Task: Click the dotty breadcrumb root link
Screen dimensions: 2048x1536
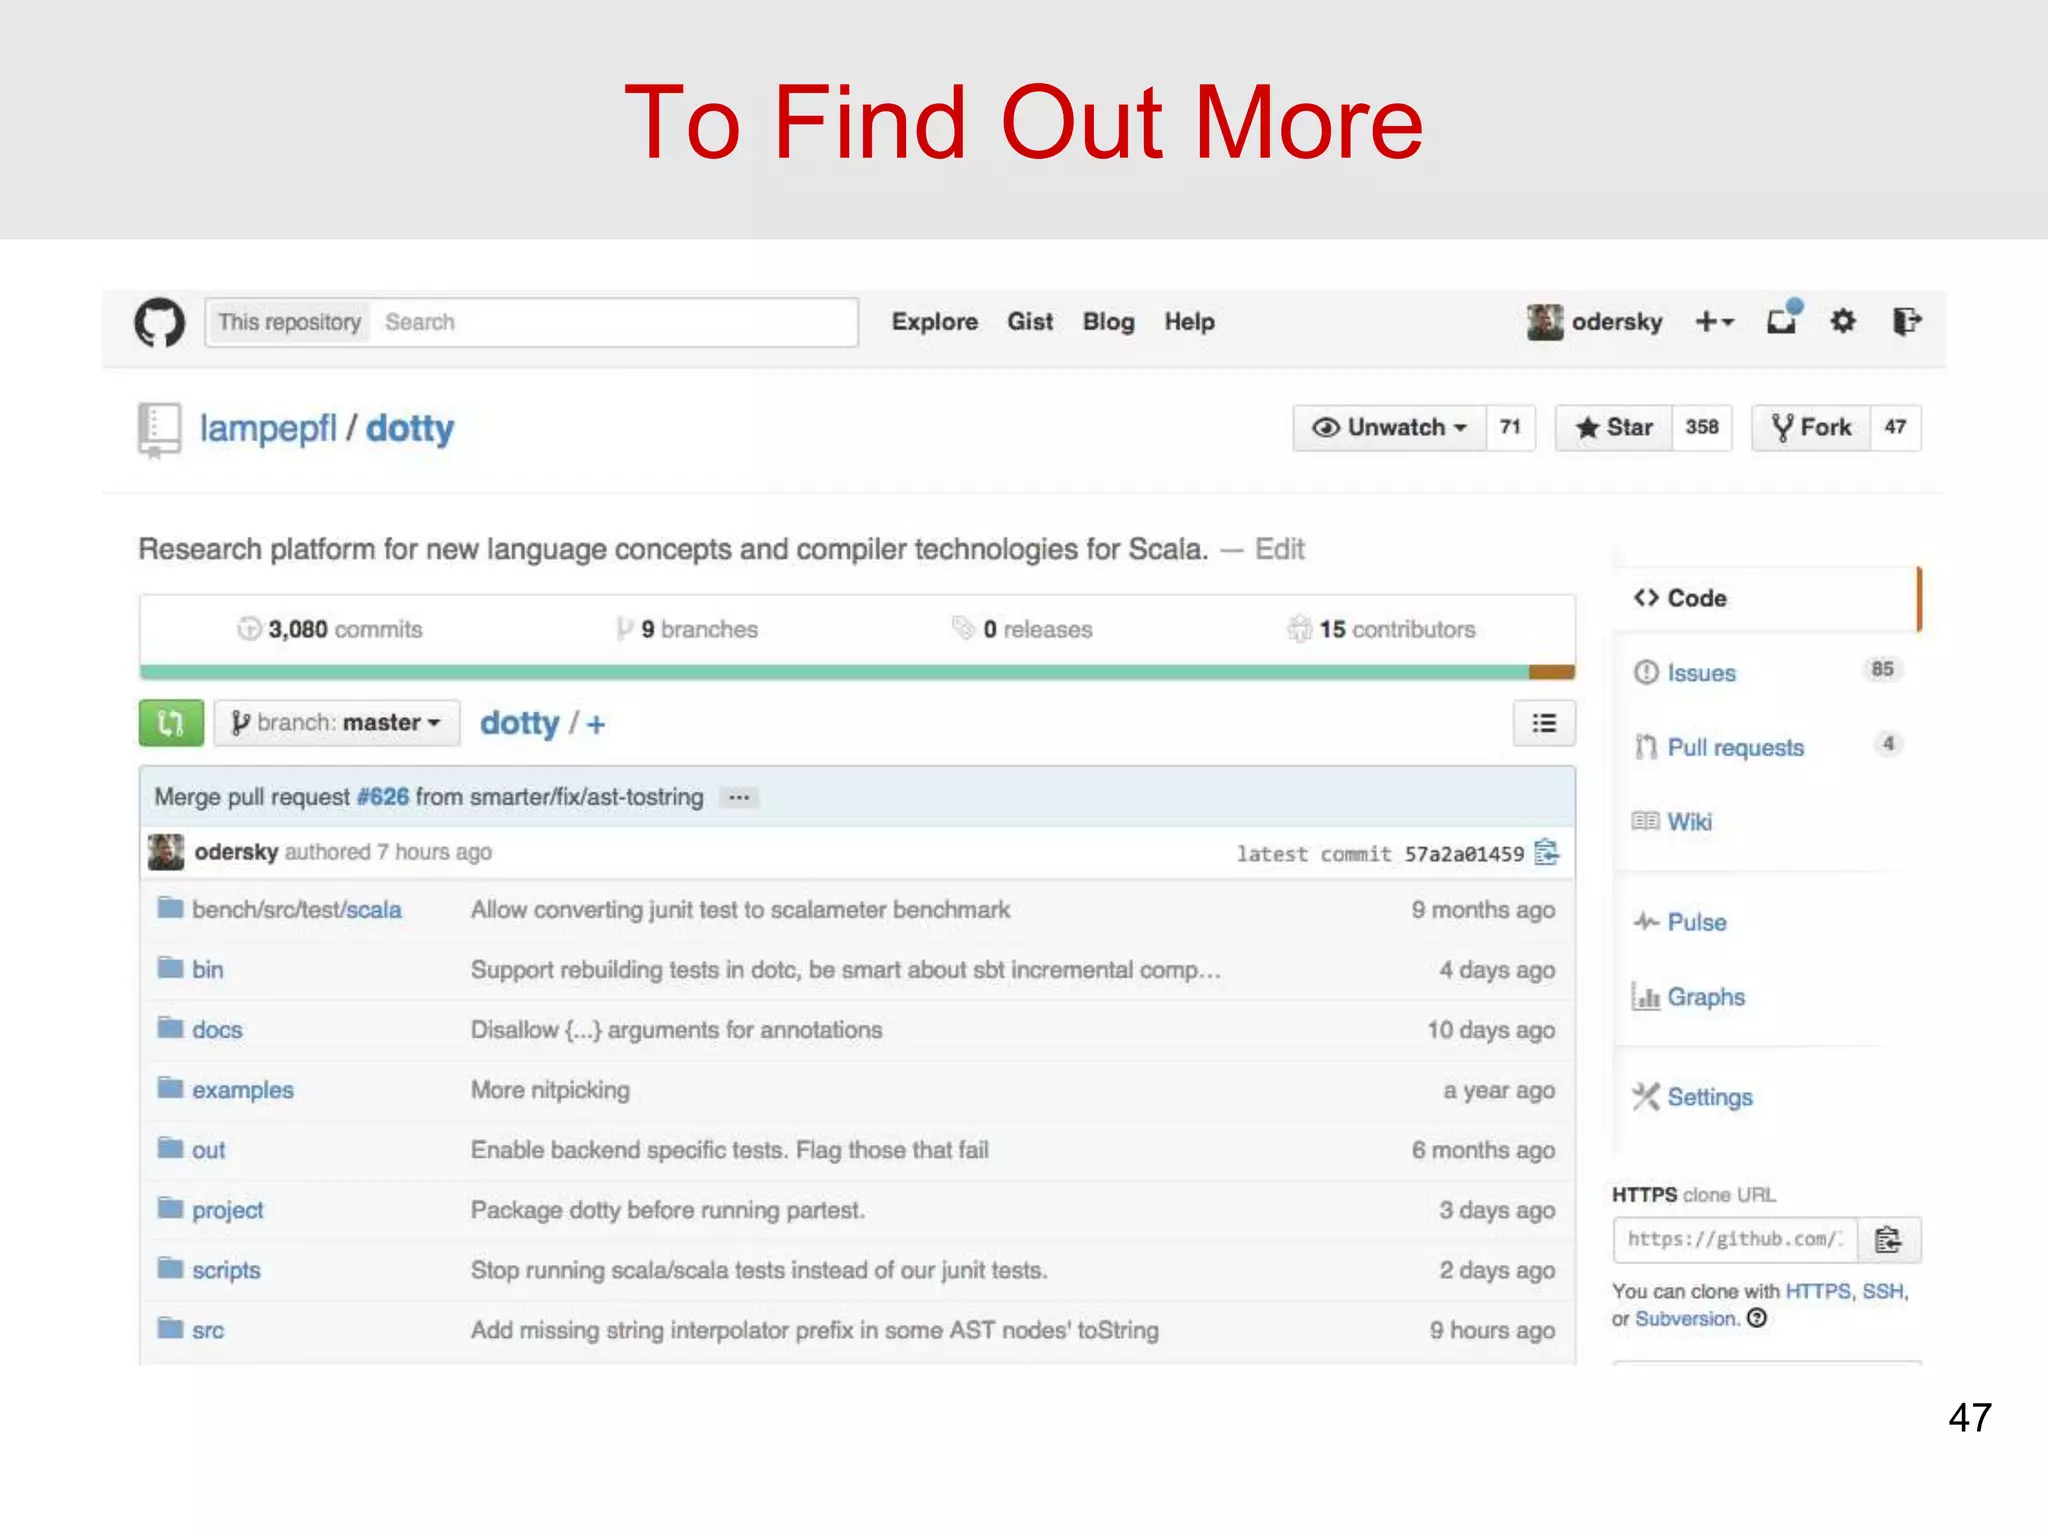Action: [519, 723]
